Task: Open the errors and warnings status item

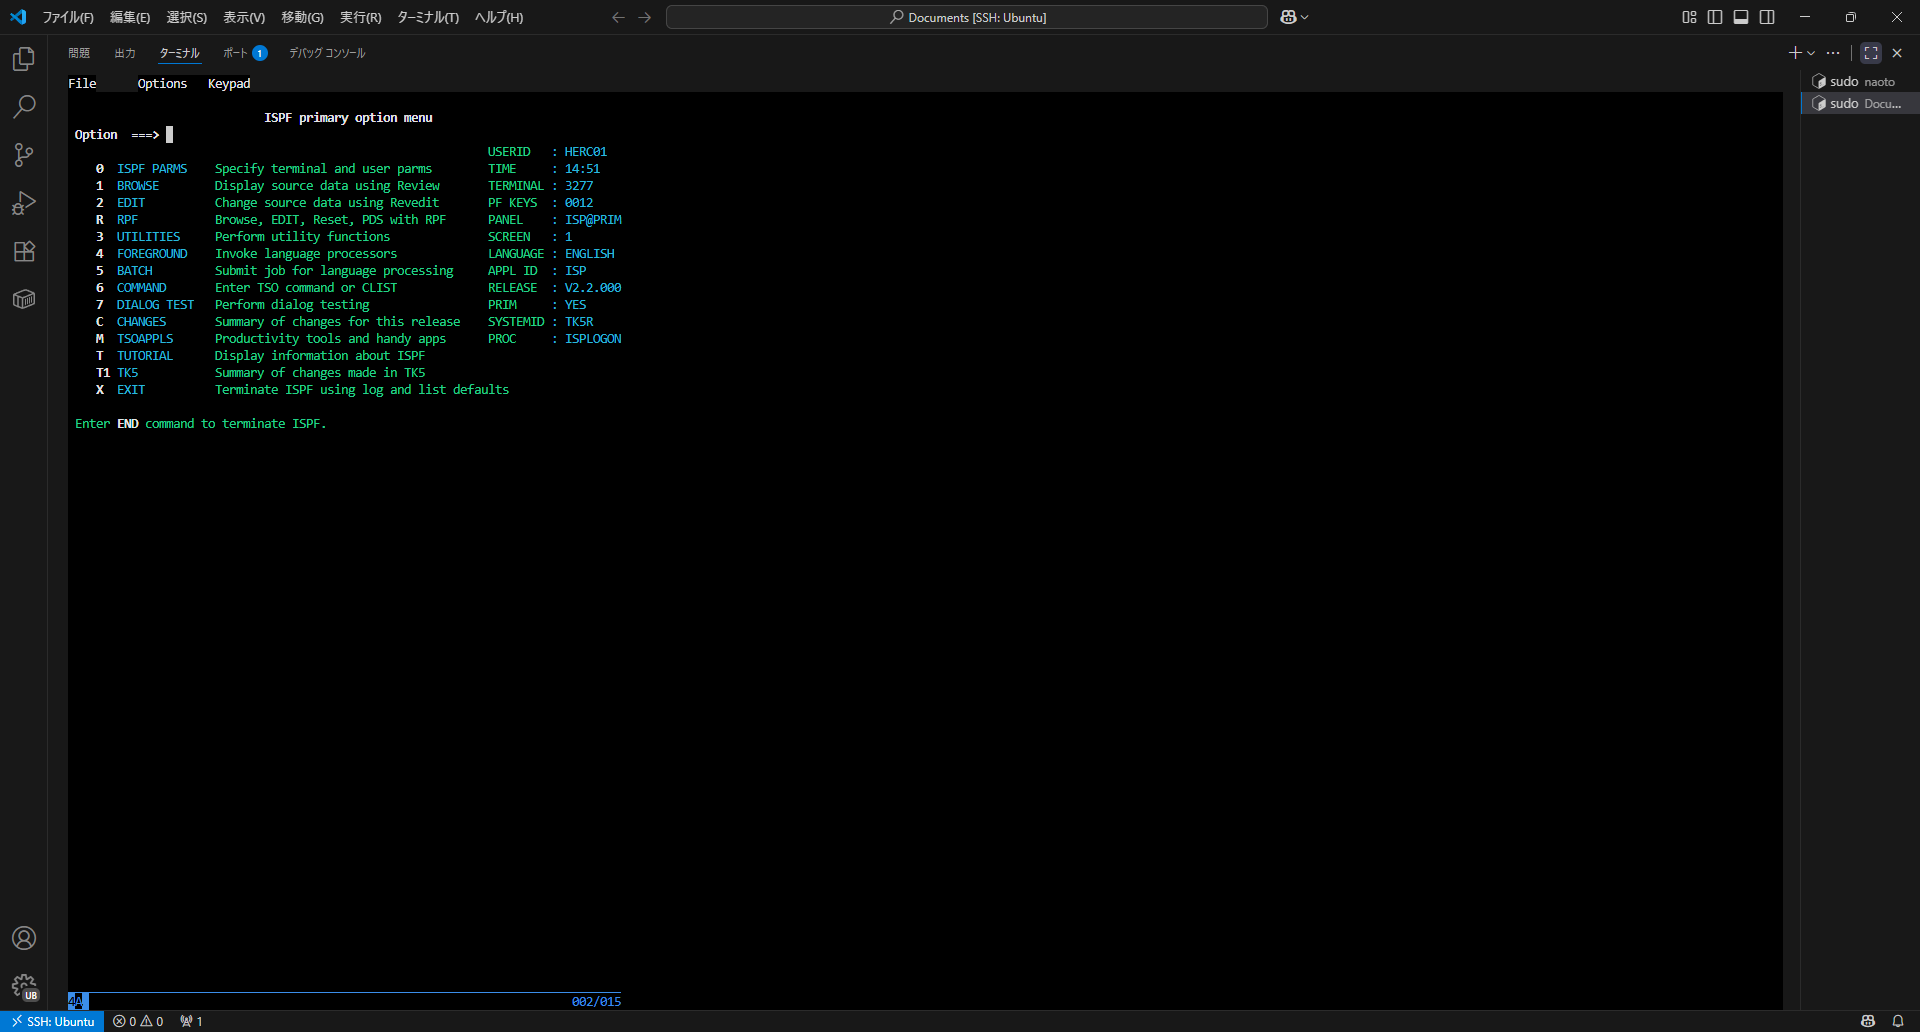Action: [138, 1021]
